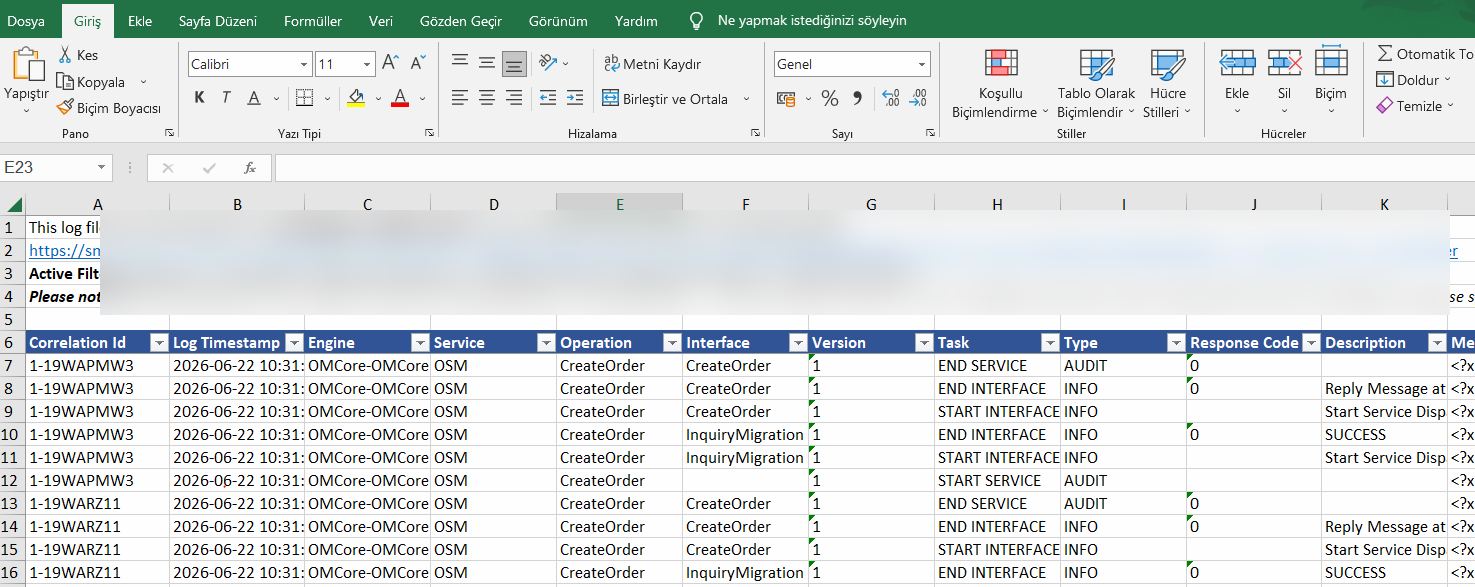Image resolution: width=1475 pixels, height=587 pixels.
Task: Switch to Gözden Geçir tab
Action: point(461,20)
